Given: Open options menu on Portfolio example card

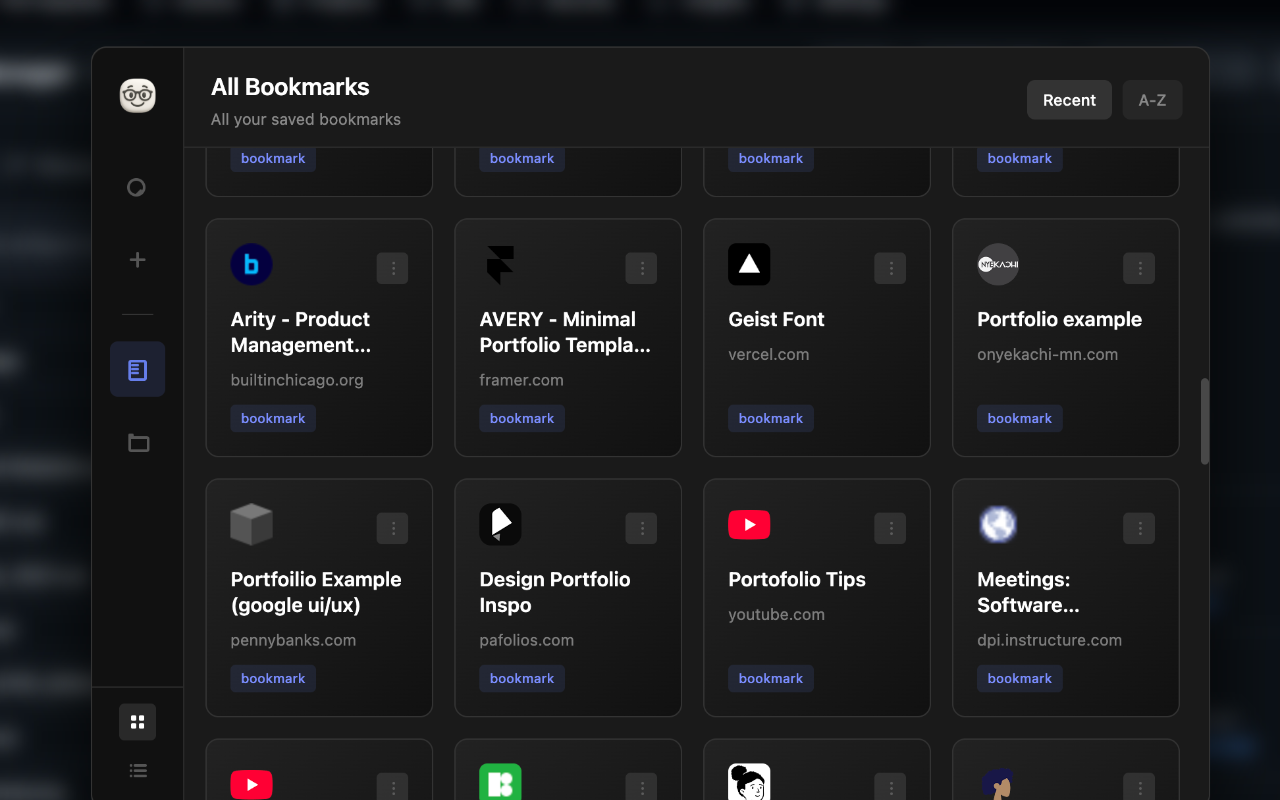Looking at the screenshot, I should point(1139,268).
